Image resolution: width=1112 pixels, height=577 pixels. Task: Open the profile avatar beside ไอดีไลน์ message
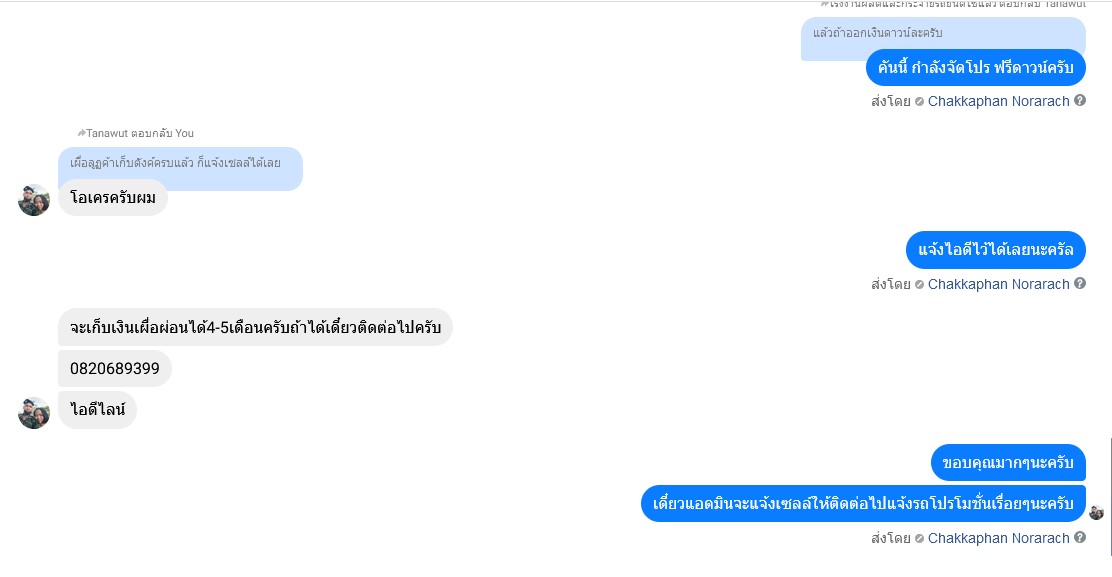pos(34,413)
